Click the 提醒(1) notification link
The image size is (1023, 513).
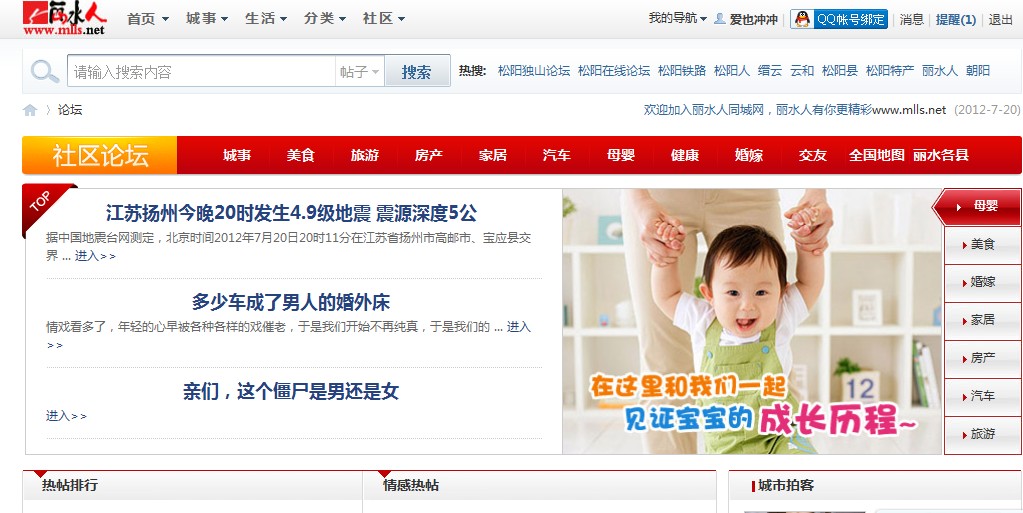pyautogui.click(x=956, y=20)
